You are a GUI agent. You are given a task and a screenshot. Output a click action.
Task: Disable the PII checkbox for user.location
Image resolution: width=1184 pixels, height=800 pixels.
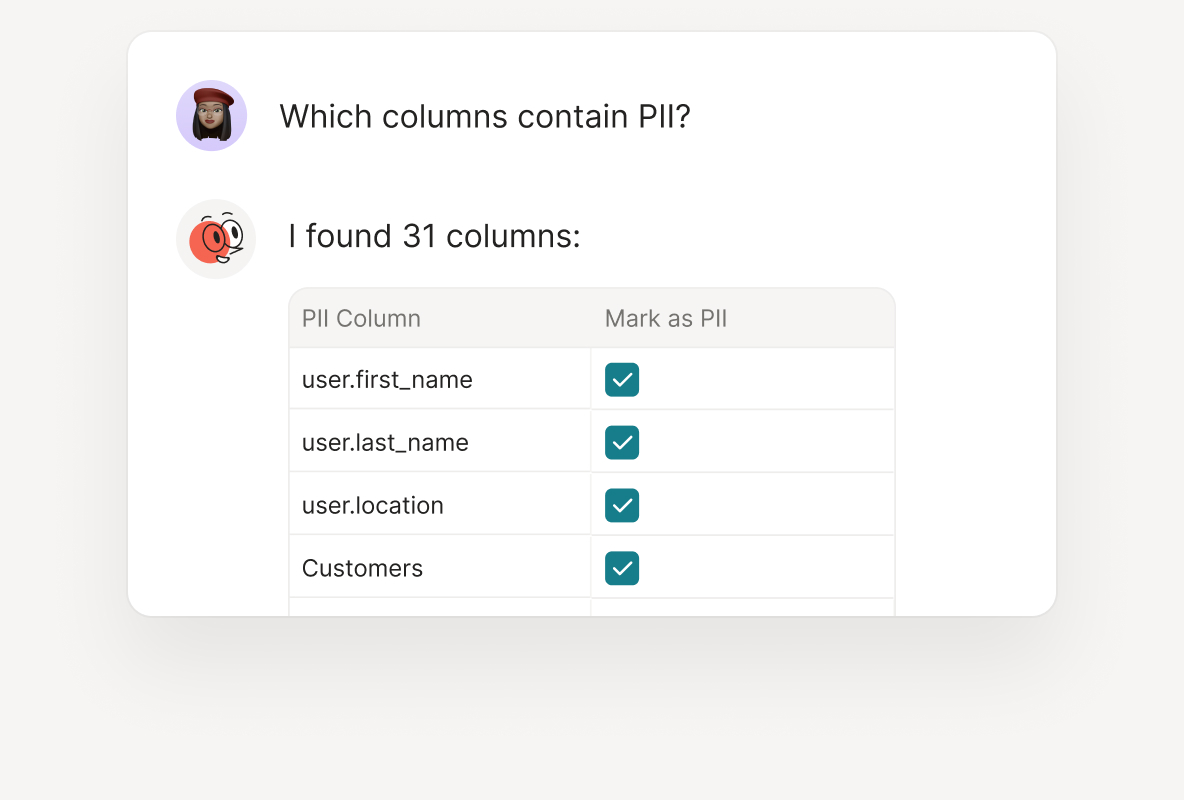622,505
